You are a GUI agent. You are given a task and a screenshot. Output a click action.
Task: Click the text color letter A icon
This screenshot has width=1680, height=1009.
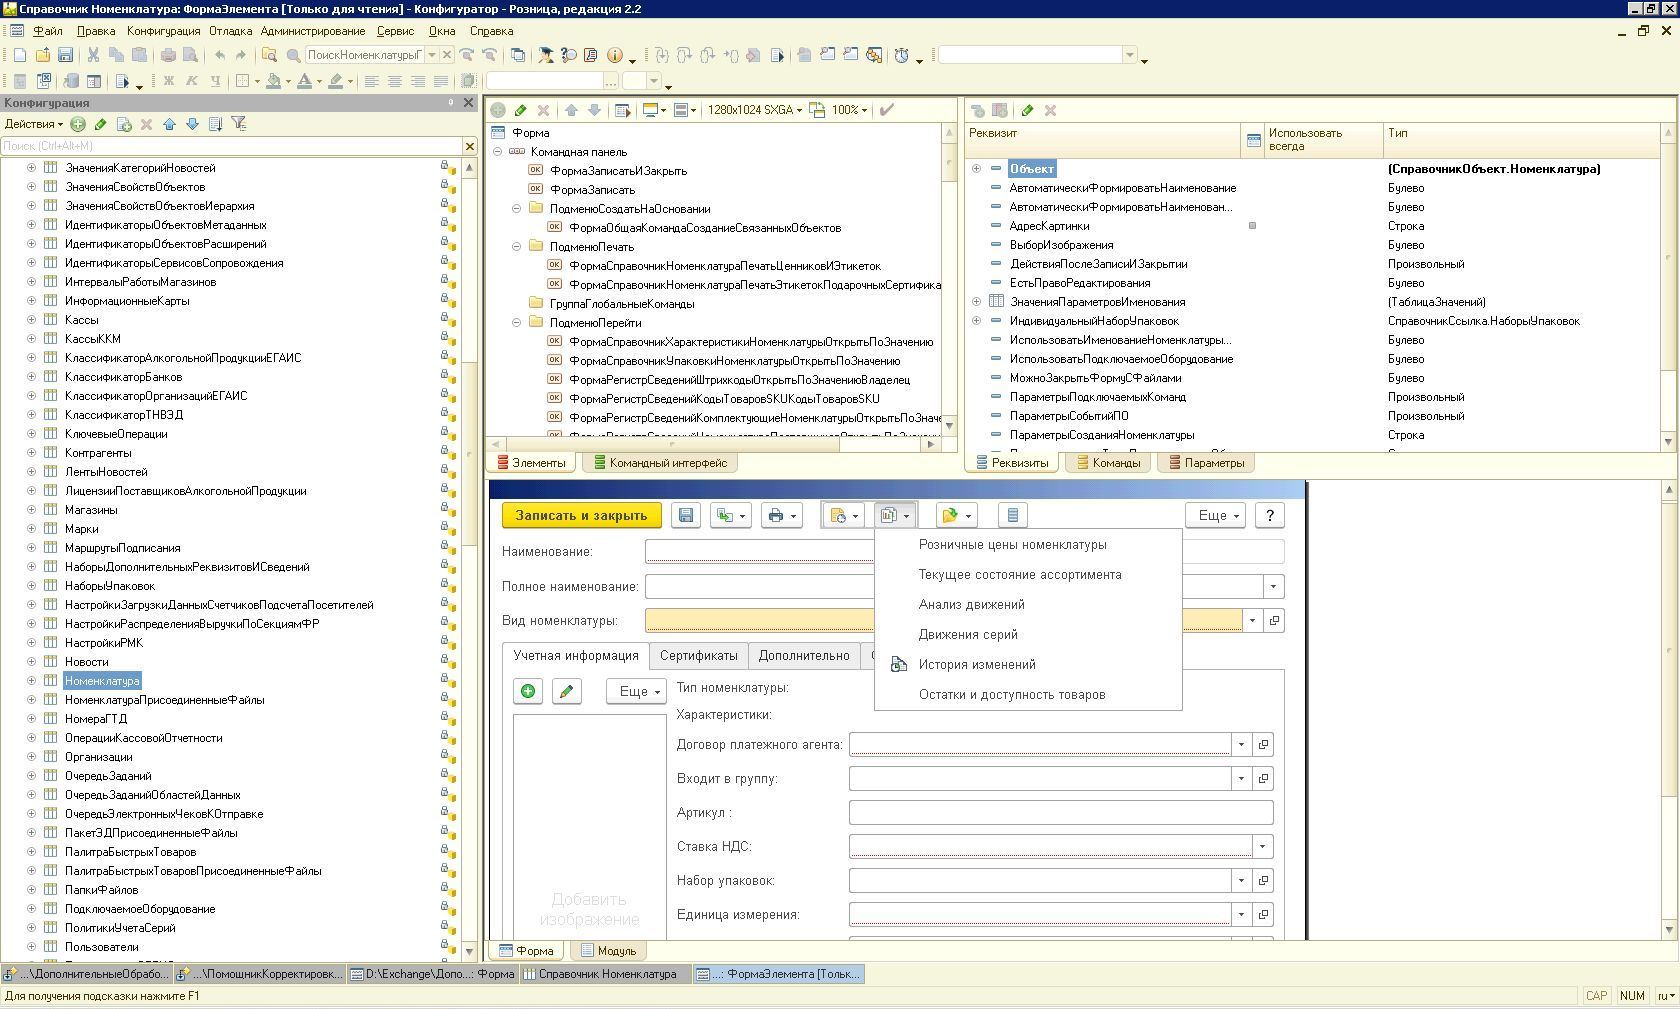click(x=305, y=81)
